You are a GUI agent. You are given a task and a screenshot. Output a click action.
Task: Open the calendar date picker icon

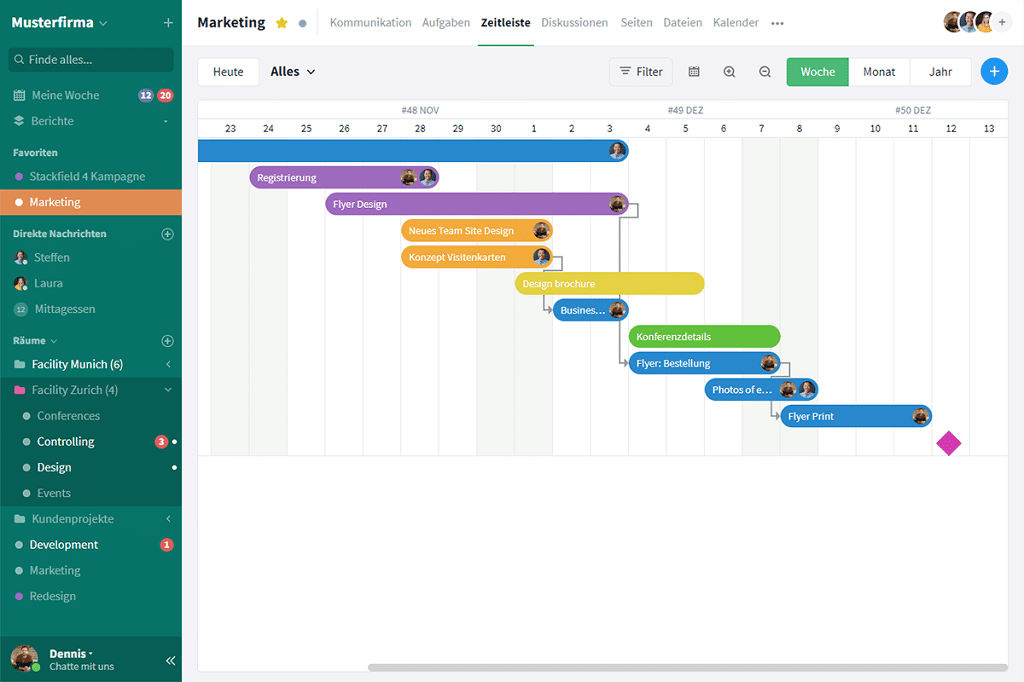coord(694,72)
